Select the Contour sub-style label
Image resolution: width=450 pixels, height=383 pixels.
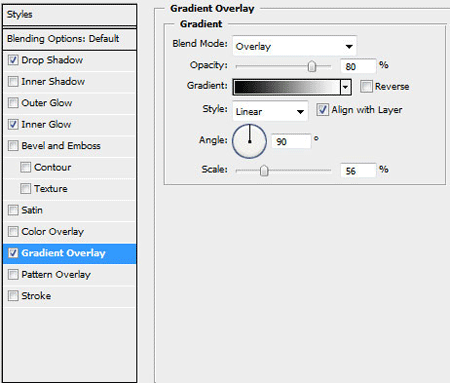pyautogui.click(x=53, y=167)
